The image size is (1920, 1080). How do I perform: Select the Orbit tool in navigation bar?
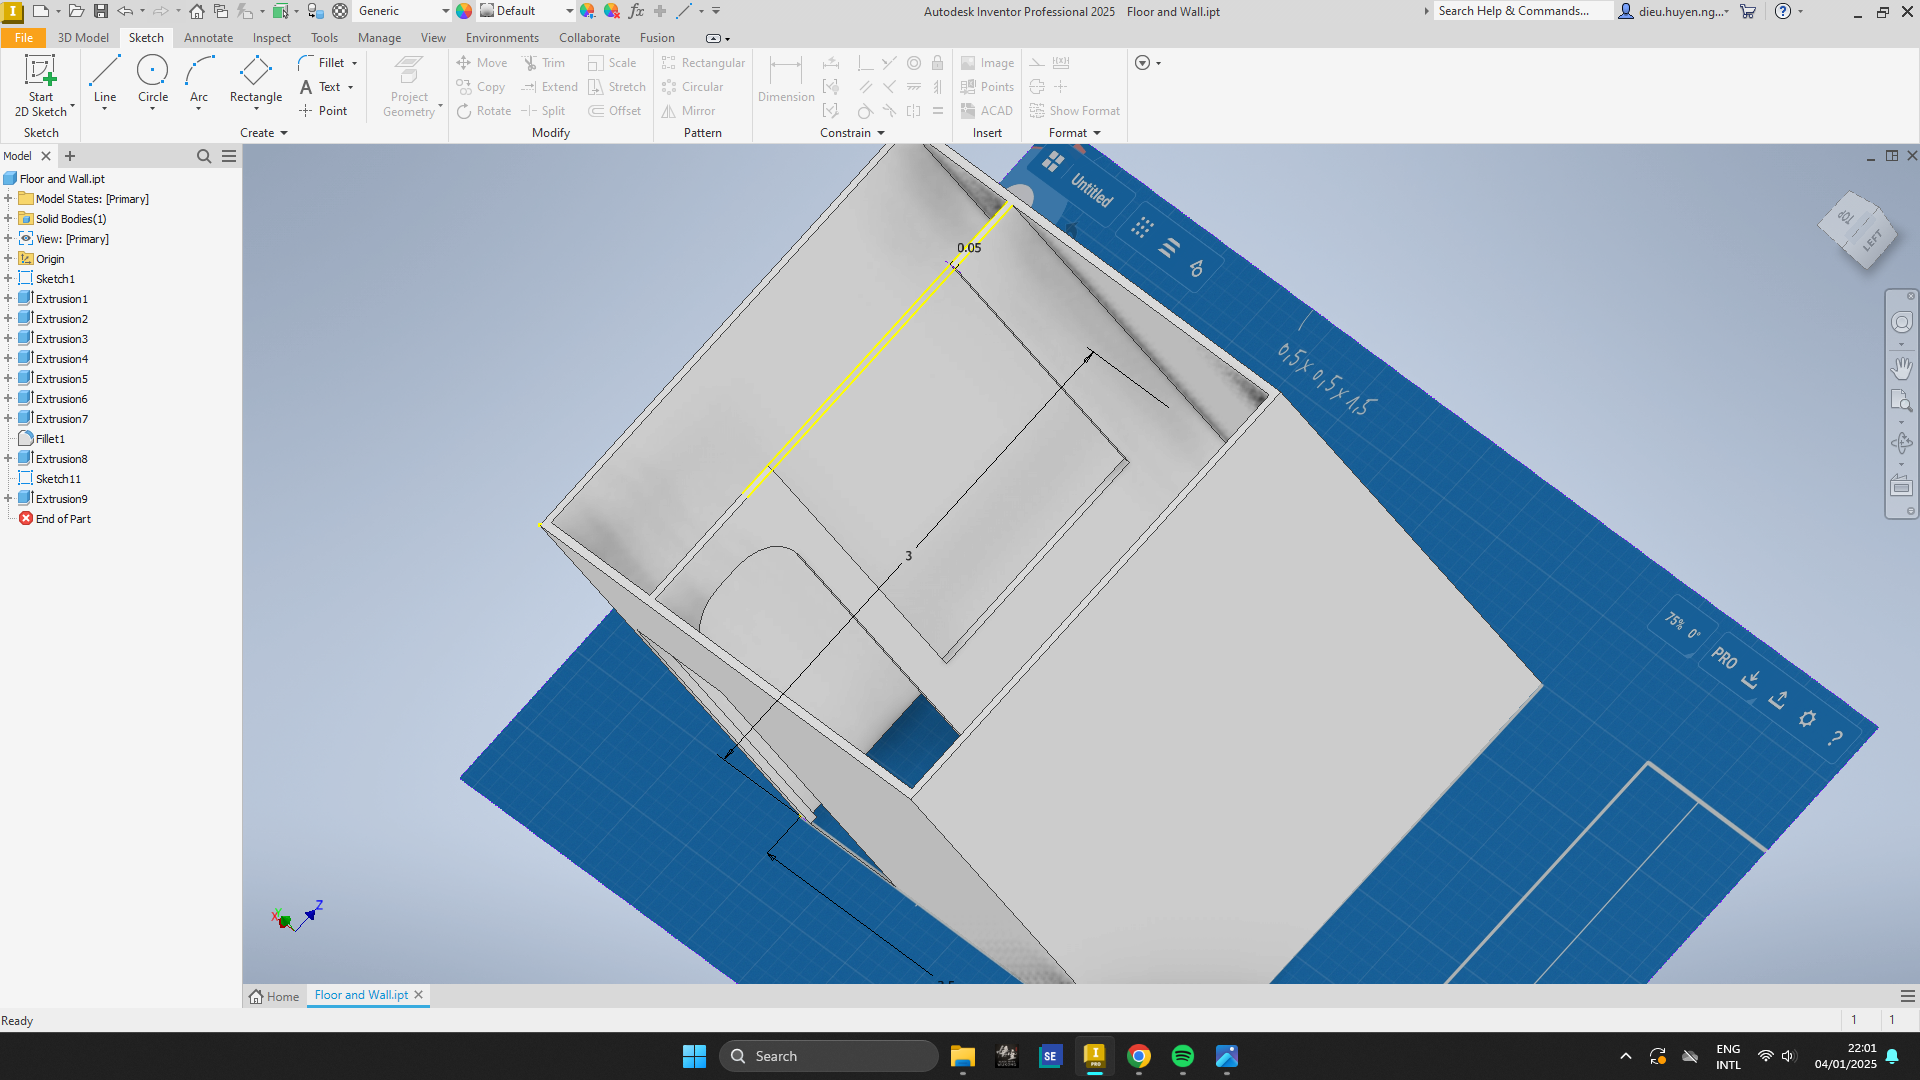[1901, 442]
